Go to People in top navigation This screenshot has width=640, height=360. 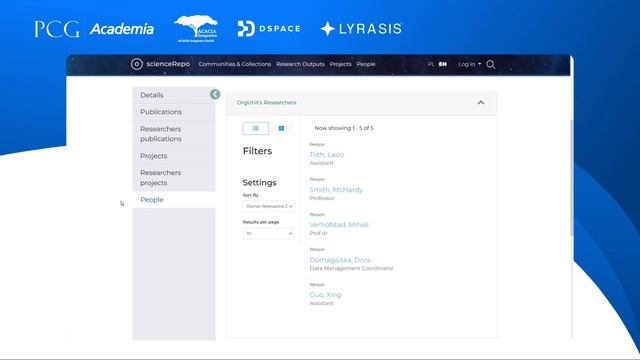tap(366, 64)
